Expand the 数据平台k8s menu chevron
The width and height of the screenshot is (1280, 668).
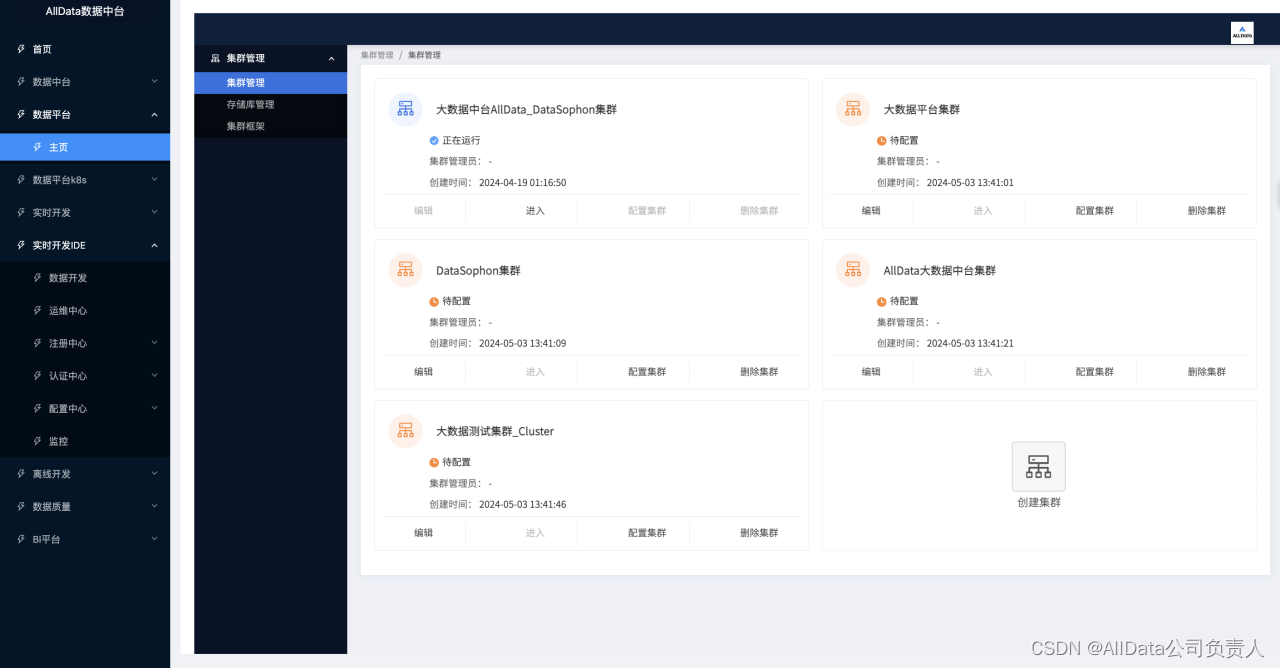coord(154,180)
